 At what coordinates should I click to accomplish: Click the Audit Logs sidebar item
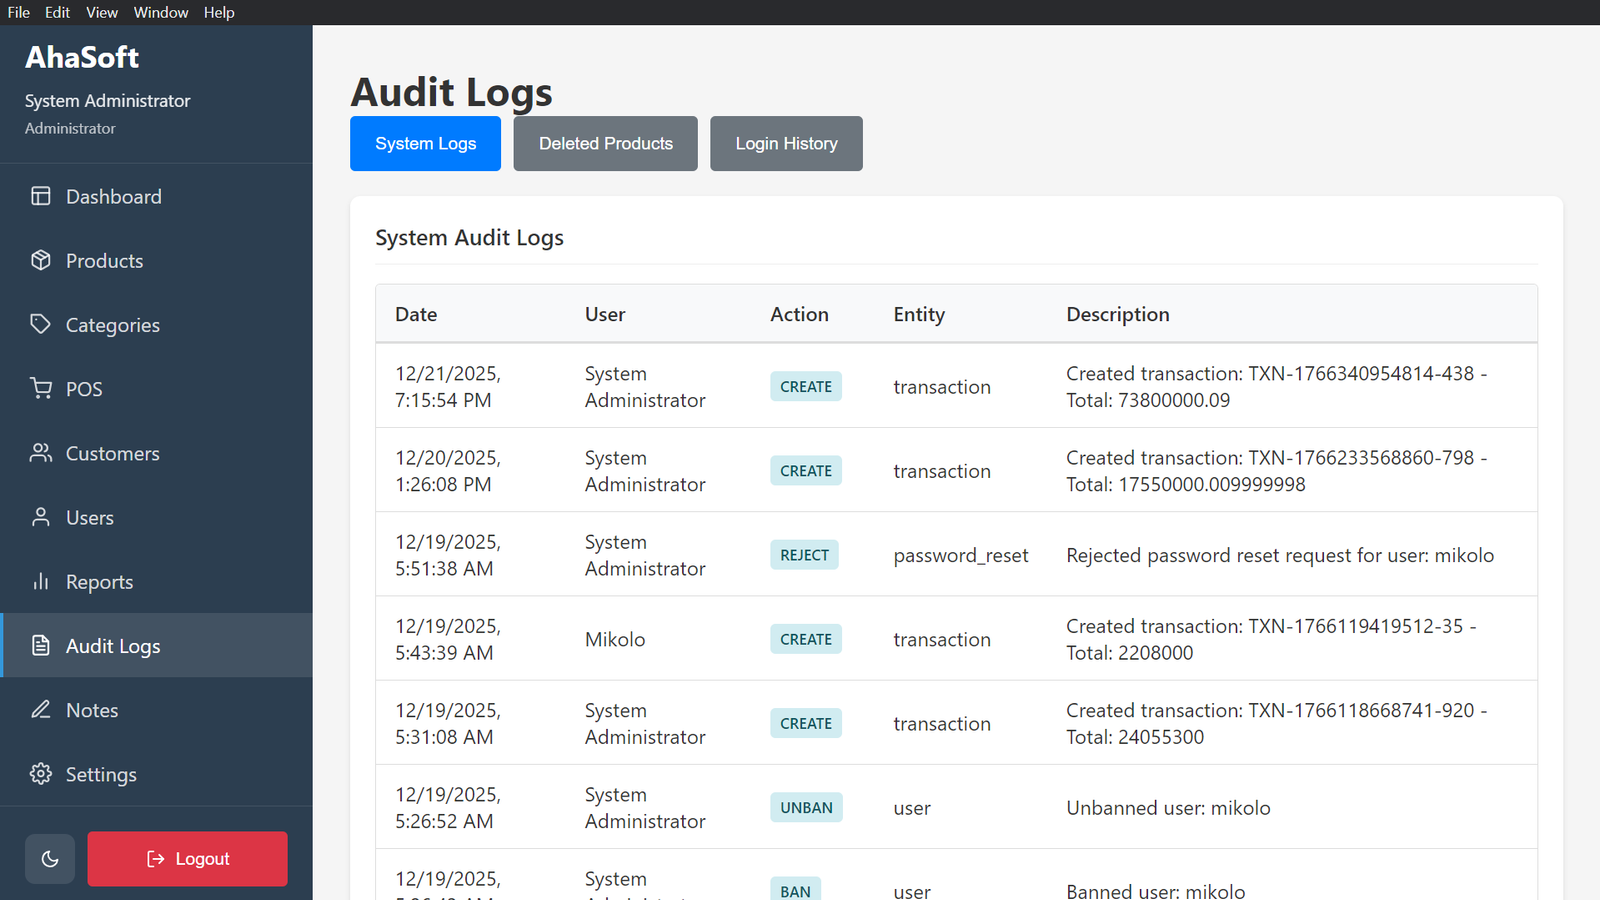[x=113, y=646]
